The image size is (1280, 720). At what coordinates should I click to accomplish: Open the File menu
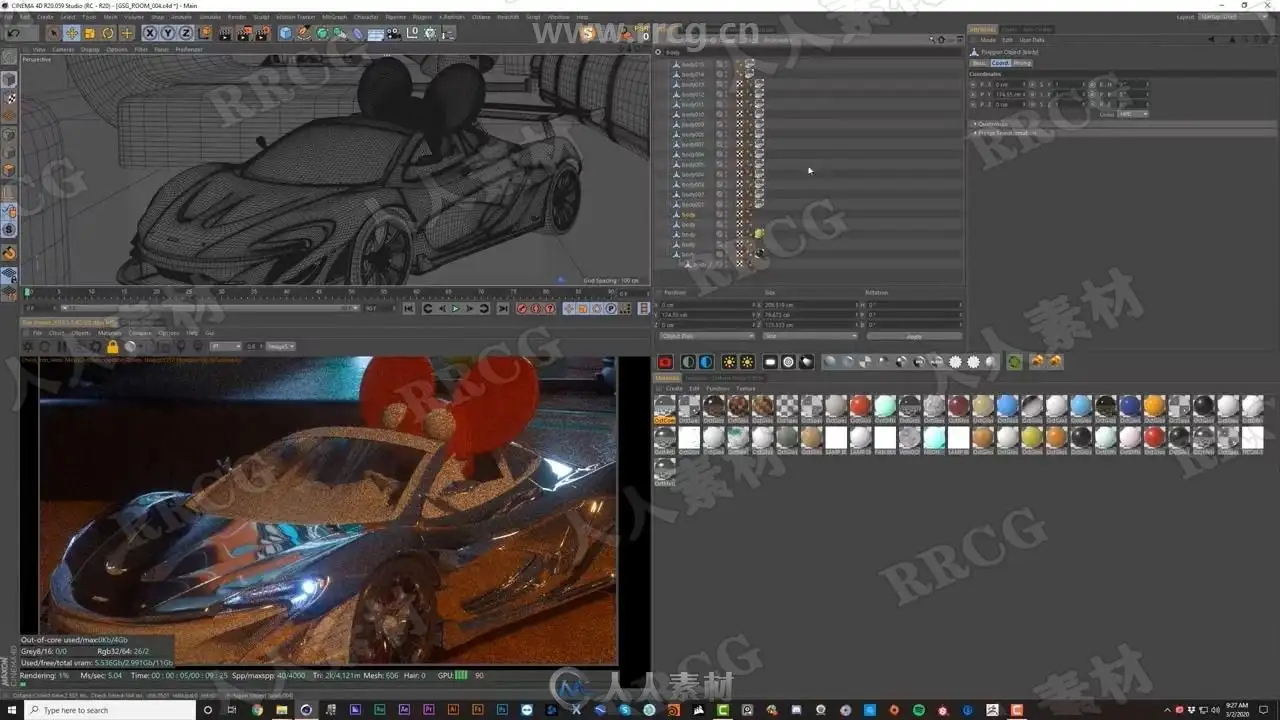pos(10,17)
